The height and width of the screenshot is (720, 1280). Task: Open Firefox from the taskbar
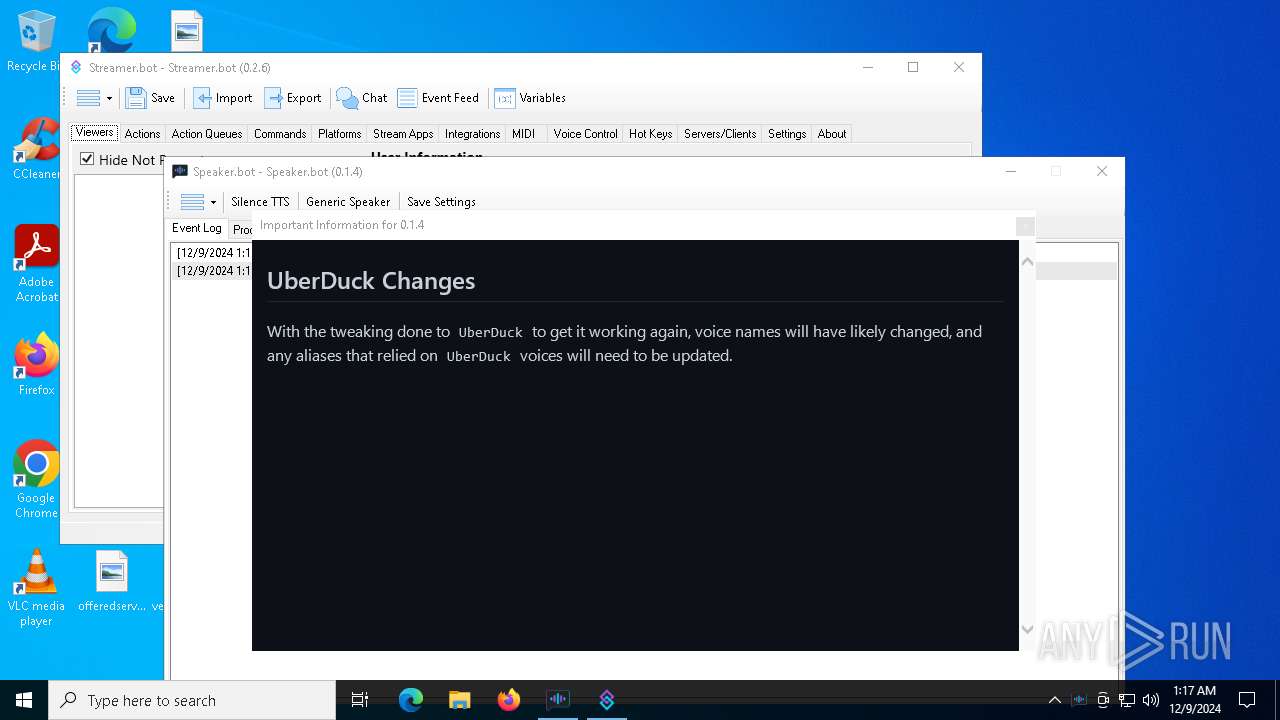tap(508, 700)
